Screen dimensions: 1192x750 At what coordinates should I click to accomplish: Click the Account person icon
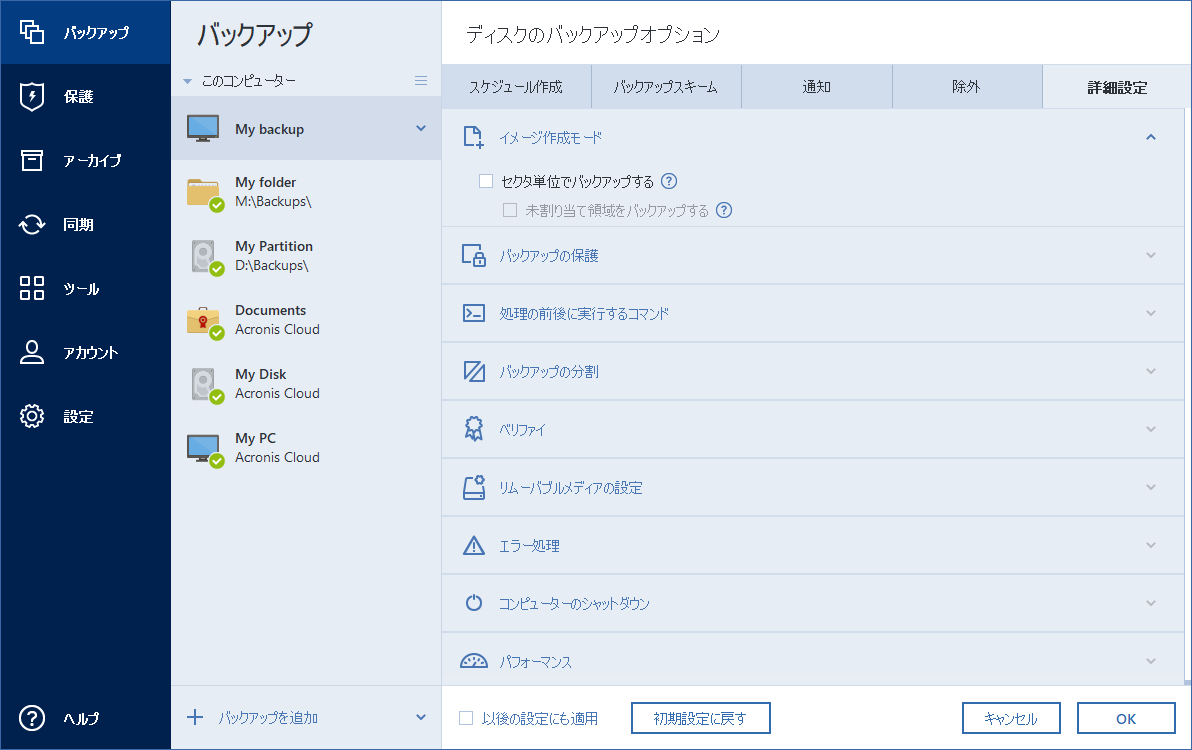click(32, 353)
